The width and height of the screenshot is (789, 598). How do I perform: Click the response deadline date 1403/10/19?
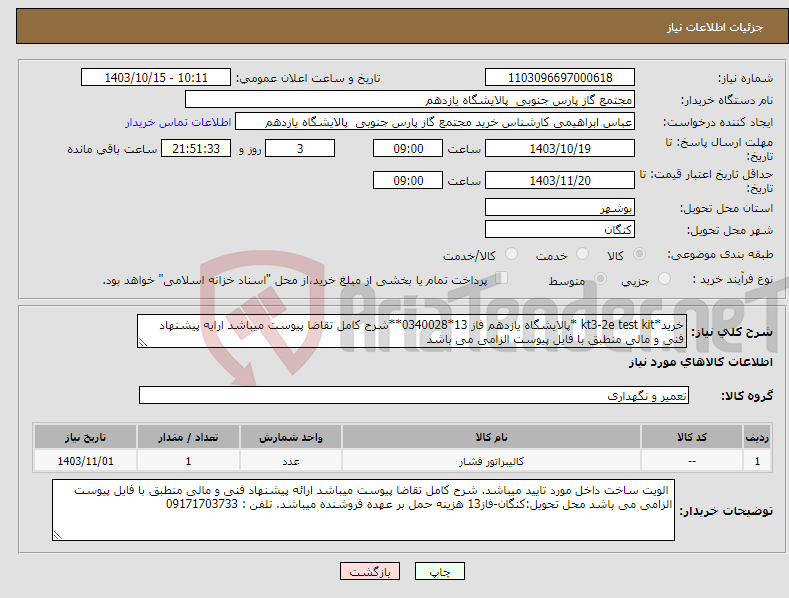tap(560, 148)
